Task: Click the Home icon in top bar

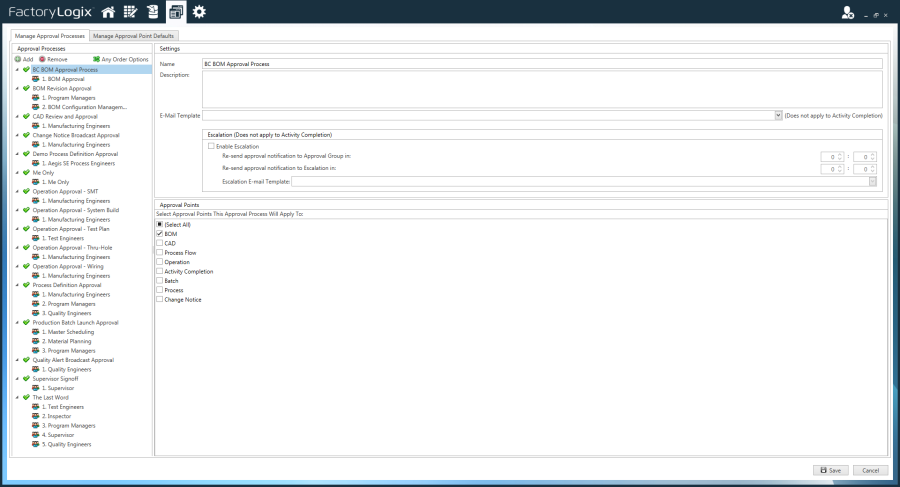Action: point(108,12)
